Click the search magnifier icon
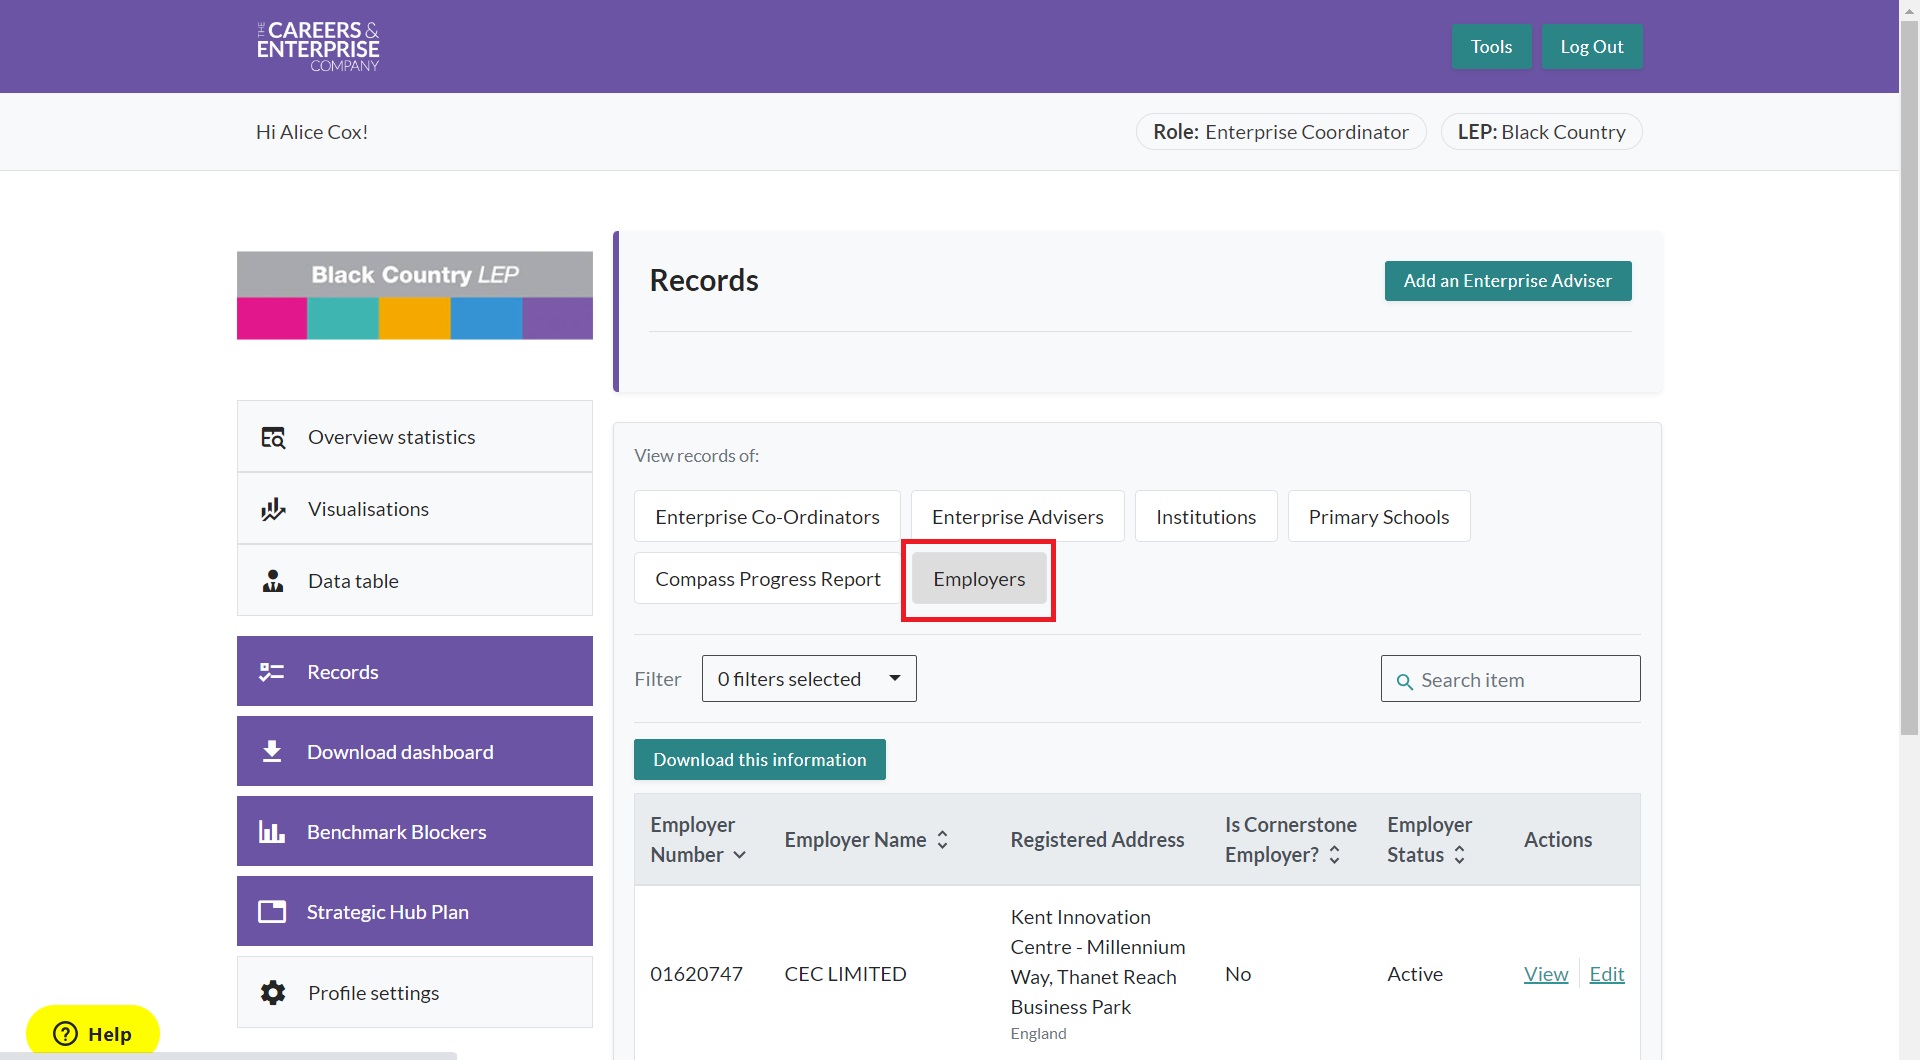 coord(1404,681)
